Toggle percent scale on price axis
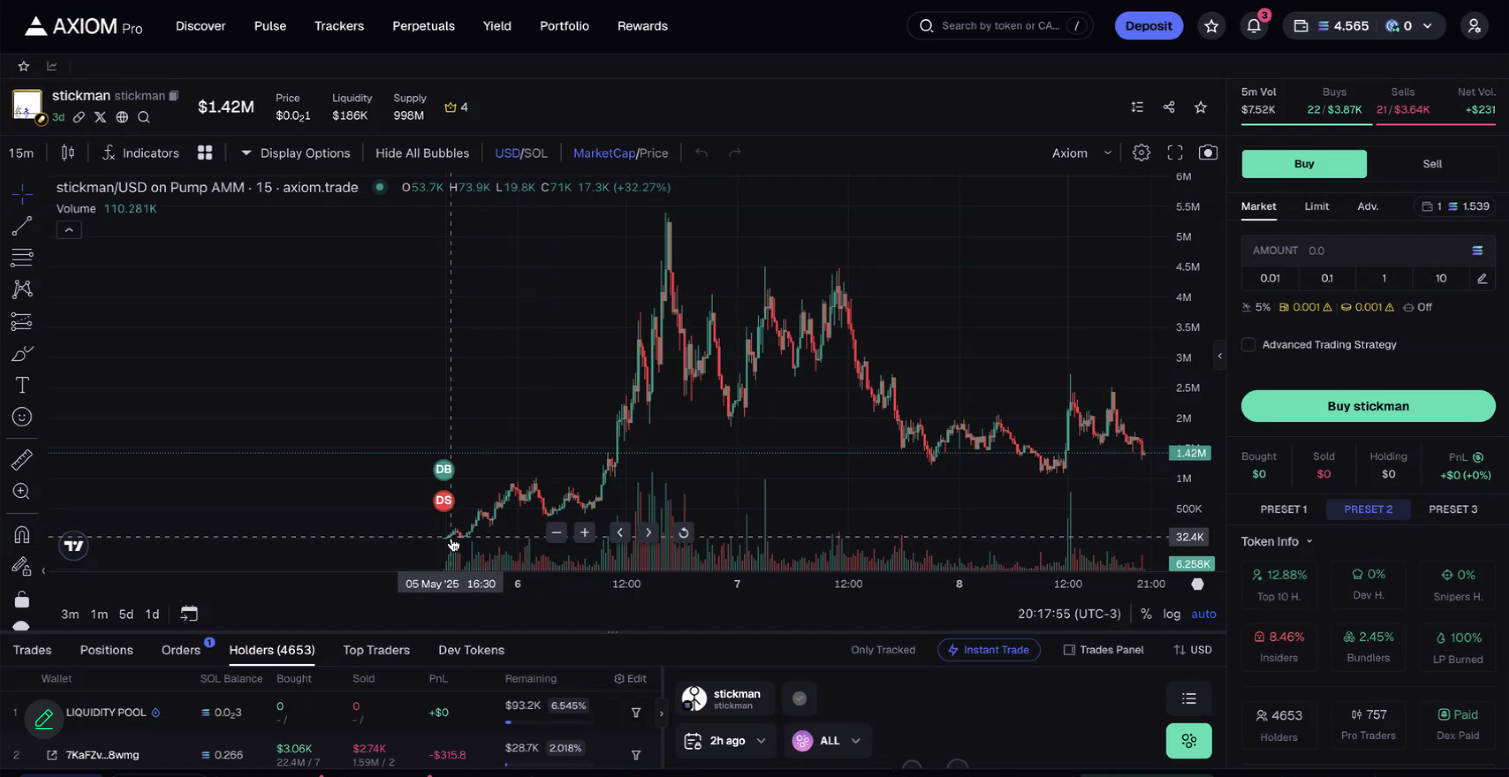1509x777 pixels. point(1146,614)
